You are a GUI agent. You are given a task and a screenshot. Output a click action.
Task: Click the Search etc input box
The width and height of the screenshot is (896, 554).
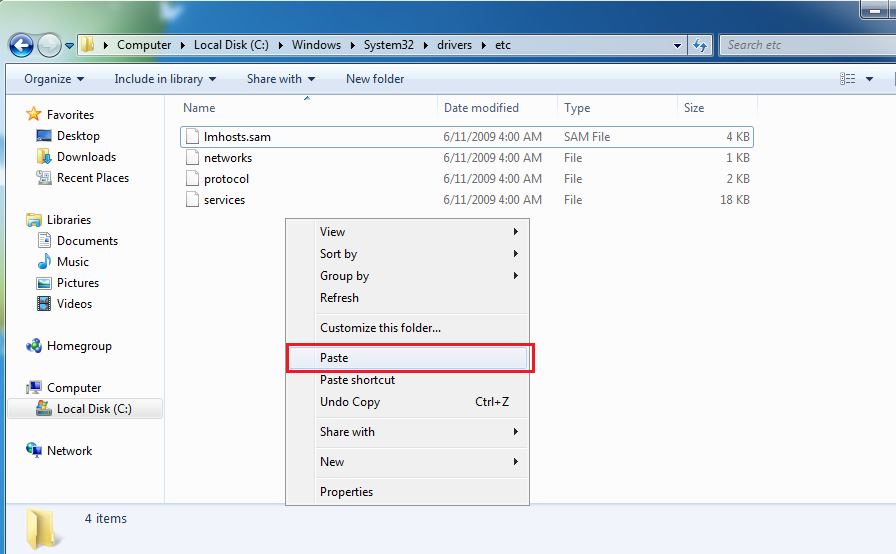790,45
